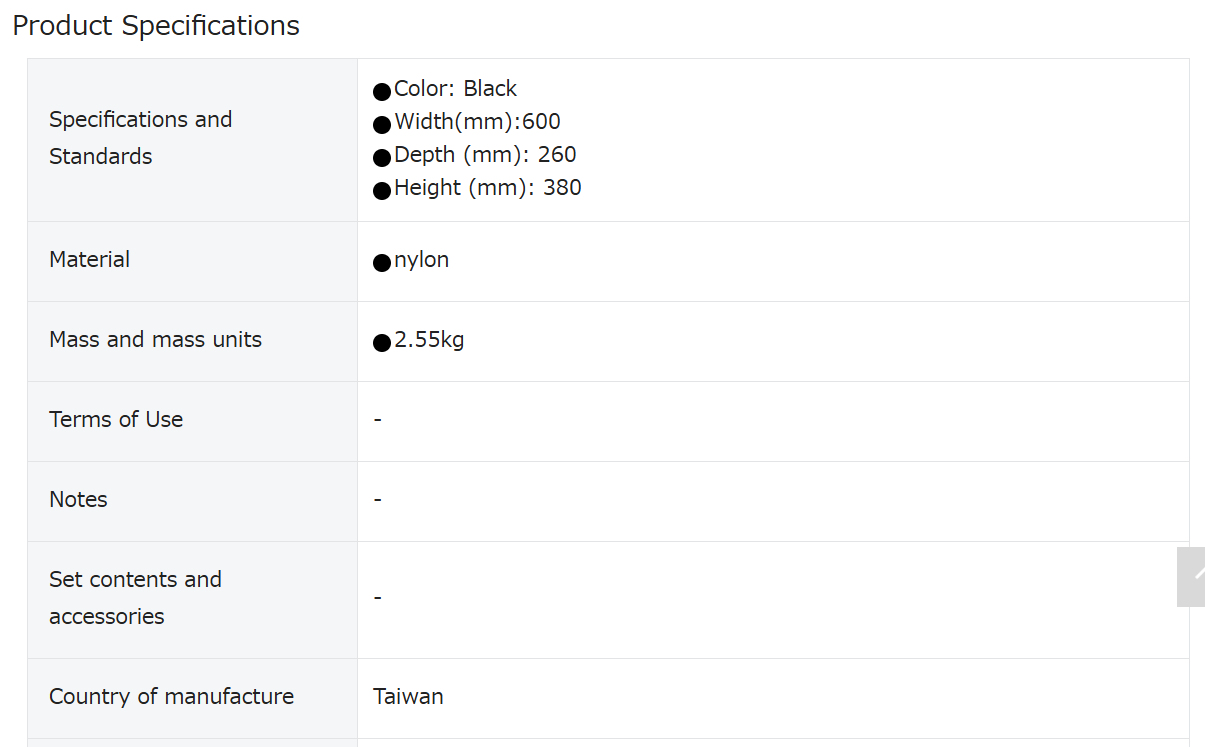This screenshot has width=1205, height=747.
Task: Click the Country of manufacture label
Action: click(x=171, y=697)
